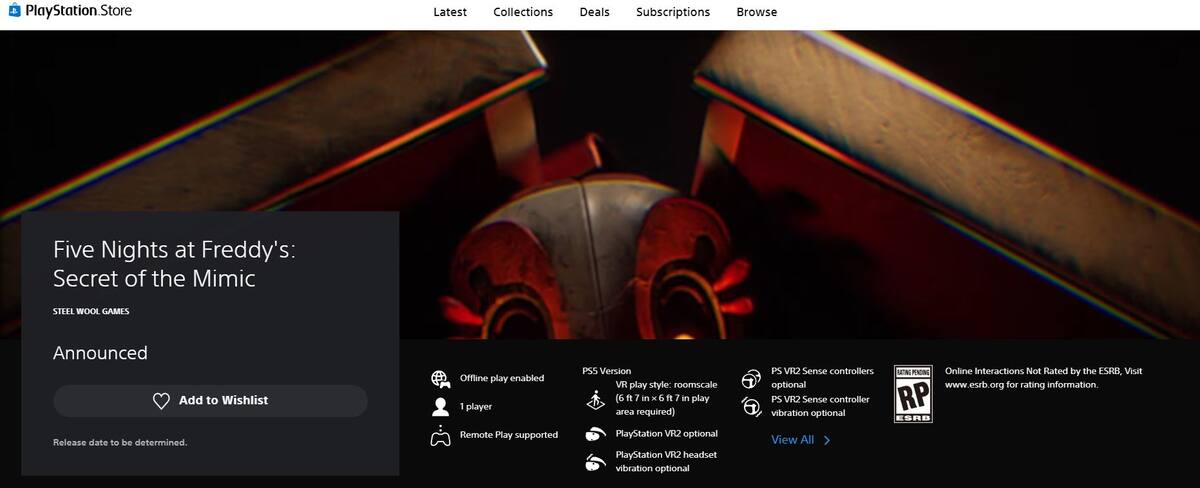Screen dimensions: 1200x488
Task: Click the Offline play enabled globe icon
Action: pos(440,379)
